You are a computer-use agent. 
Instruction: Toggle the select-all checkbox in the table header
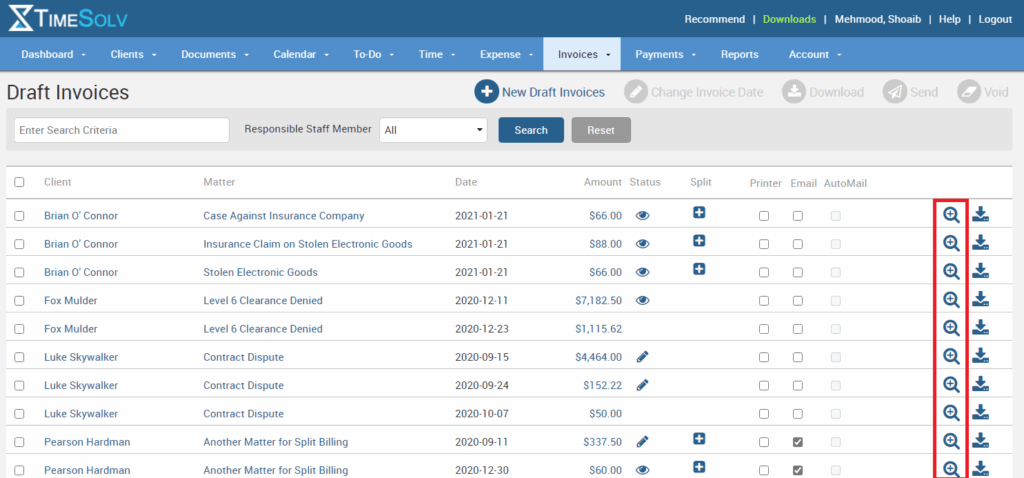[19, 182]
